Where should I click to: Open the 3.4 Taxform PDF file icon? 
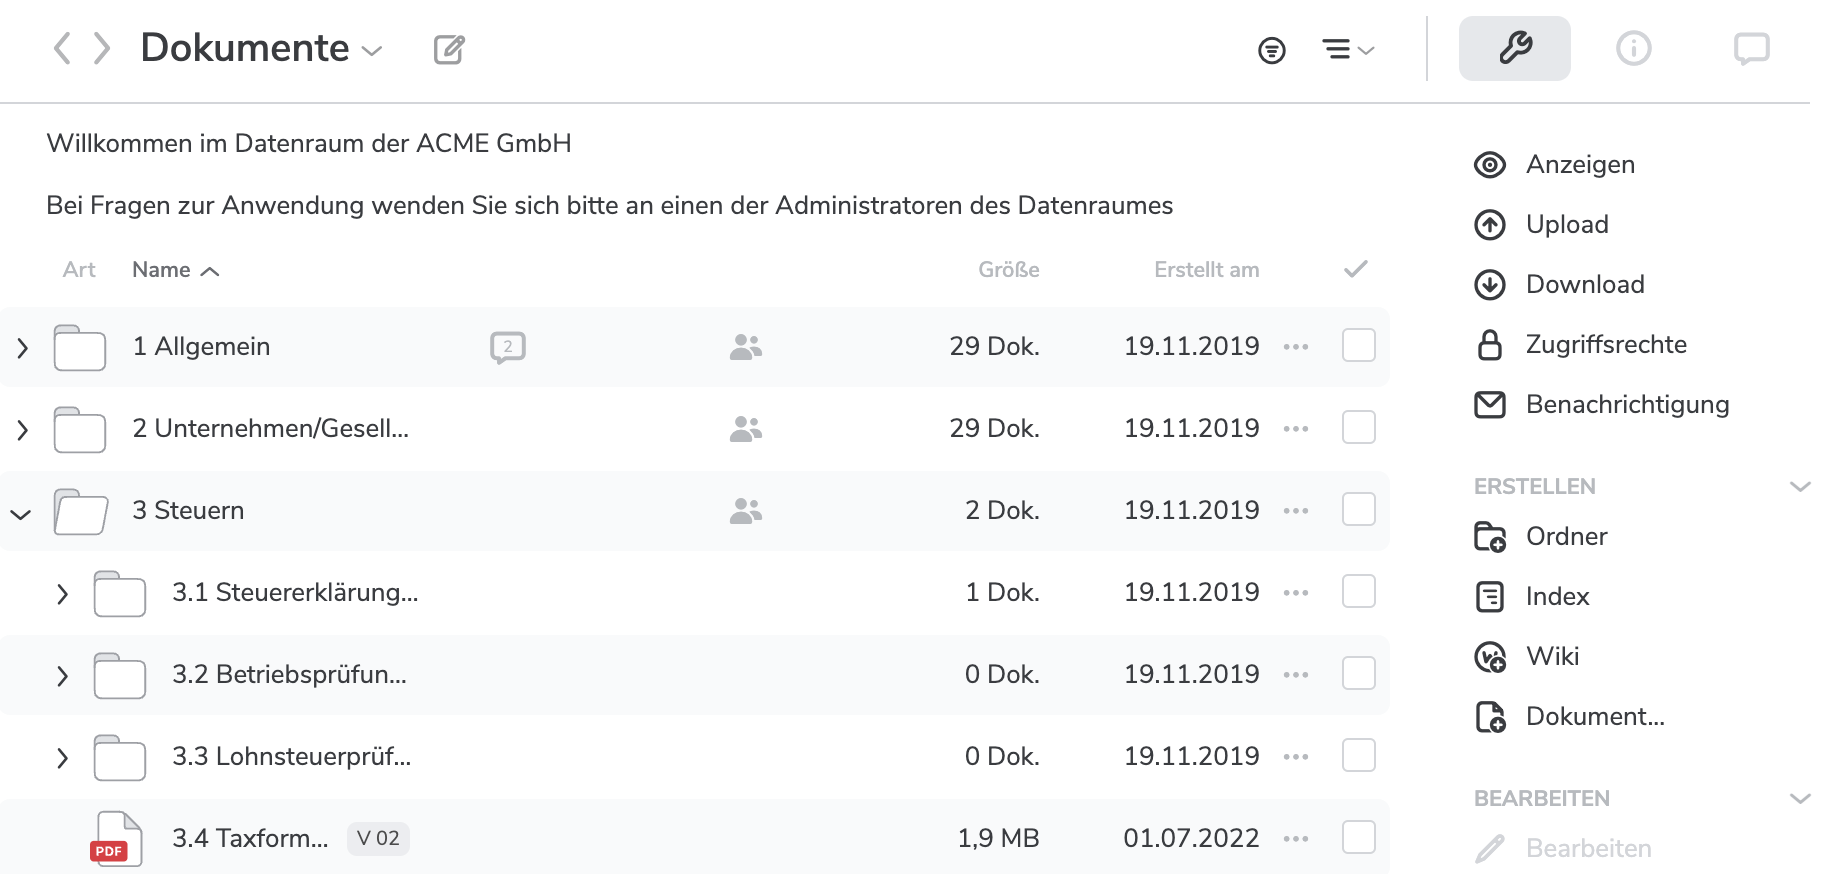[117, 838]
